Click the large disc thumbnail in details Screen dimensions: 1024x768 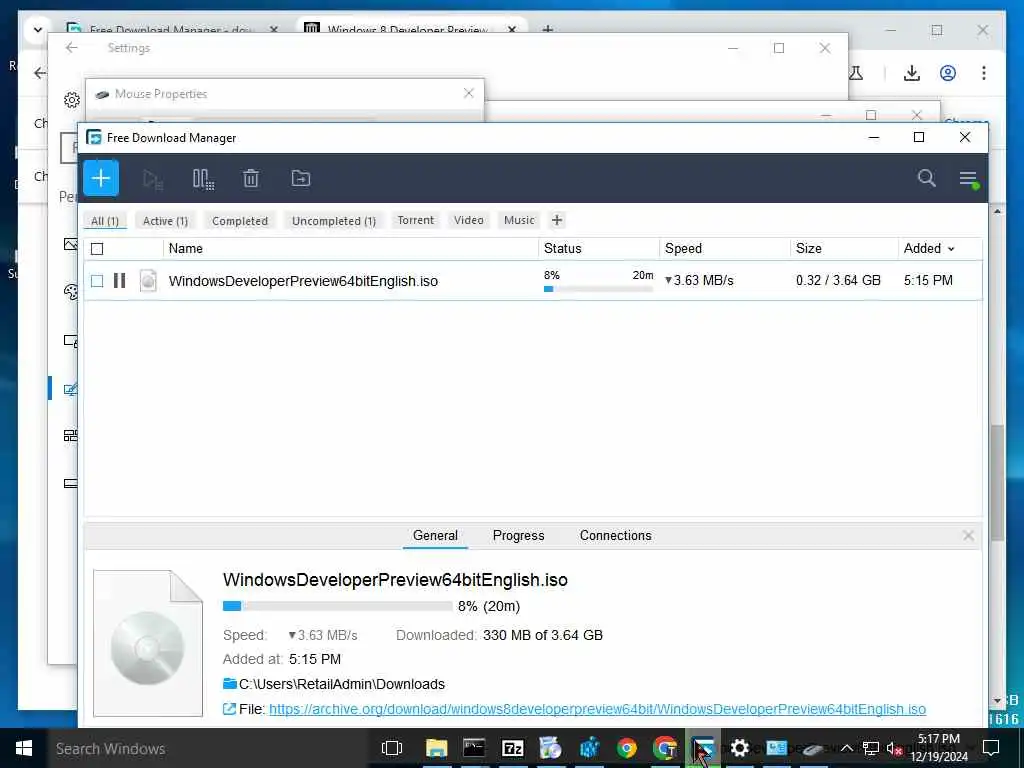tap(148, 643)
